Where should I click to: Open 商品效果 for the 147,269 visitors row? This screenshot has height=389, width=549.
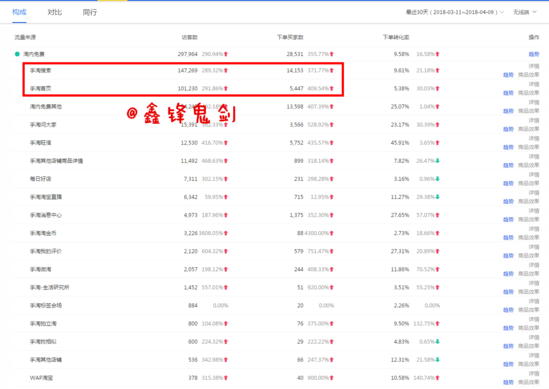pyautogui.click(x=529, y=75)
